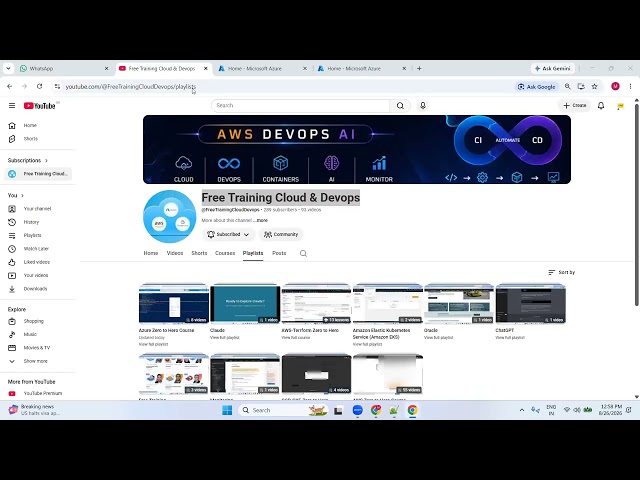Open Azure Zero to Hero Course thumbnail

[x=174, y=304]
